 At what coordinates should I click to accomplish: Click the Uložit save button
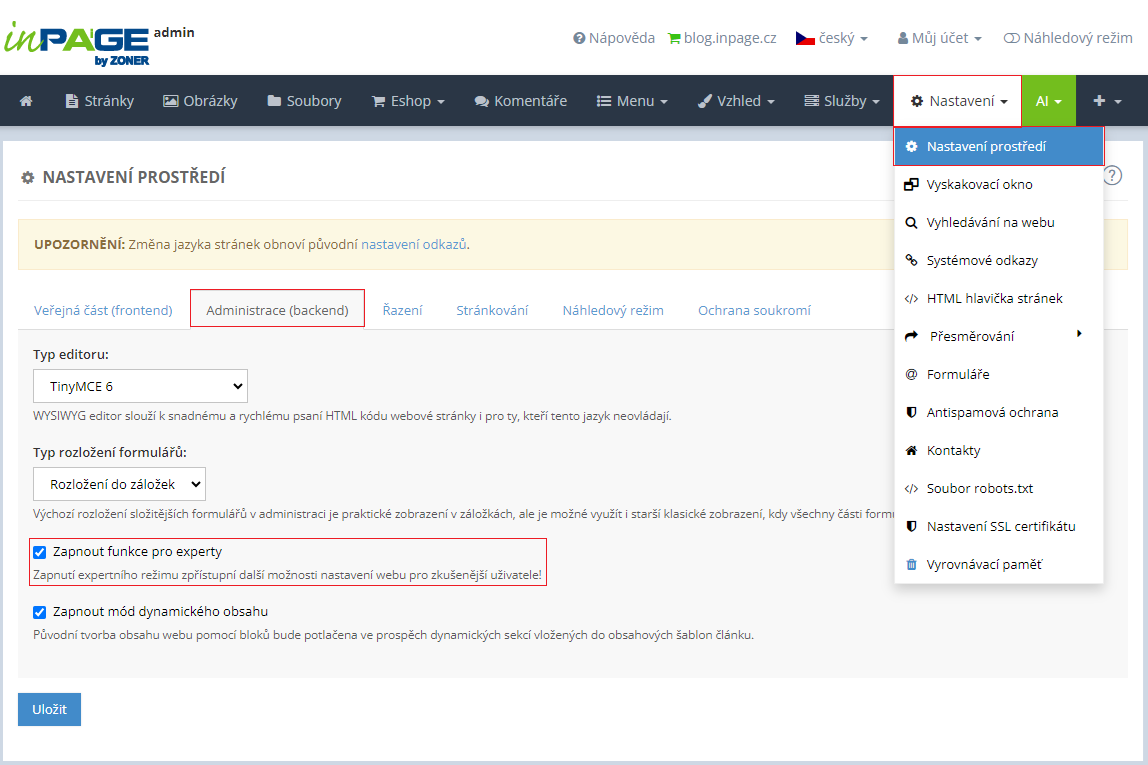pos(49,709)
